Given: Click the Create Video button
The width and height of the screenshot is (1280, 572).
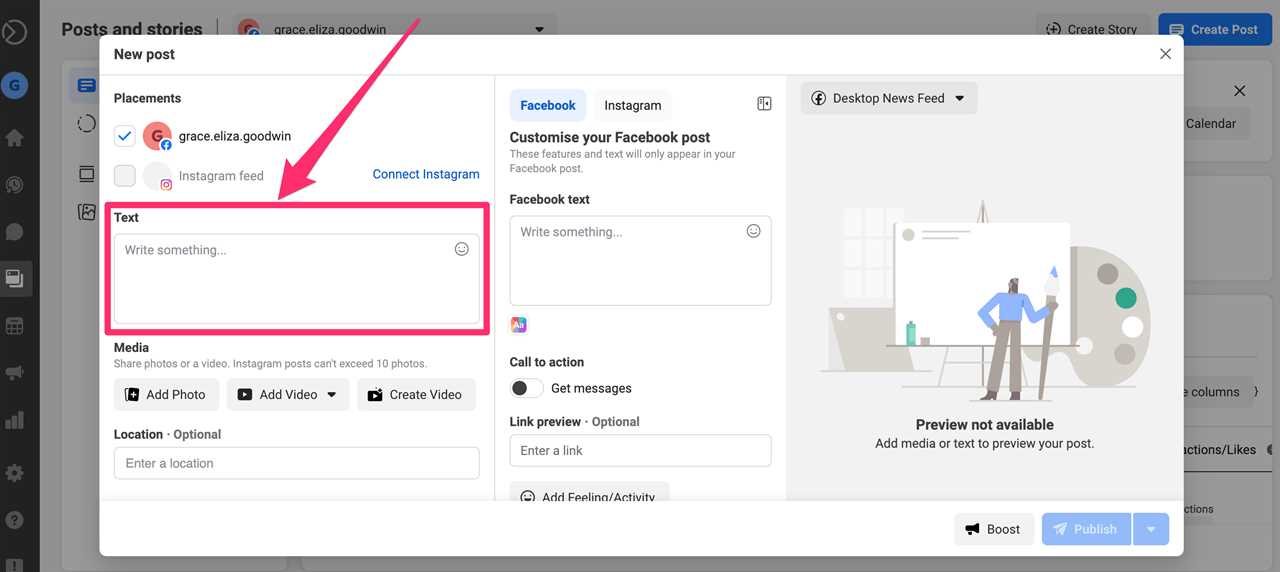Looking at the screenshot, I should (416, 394).
